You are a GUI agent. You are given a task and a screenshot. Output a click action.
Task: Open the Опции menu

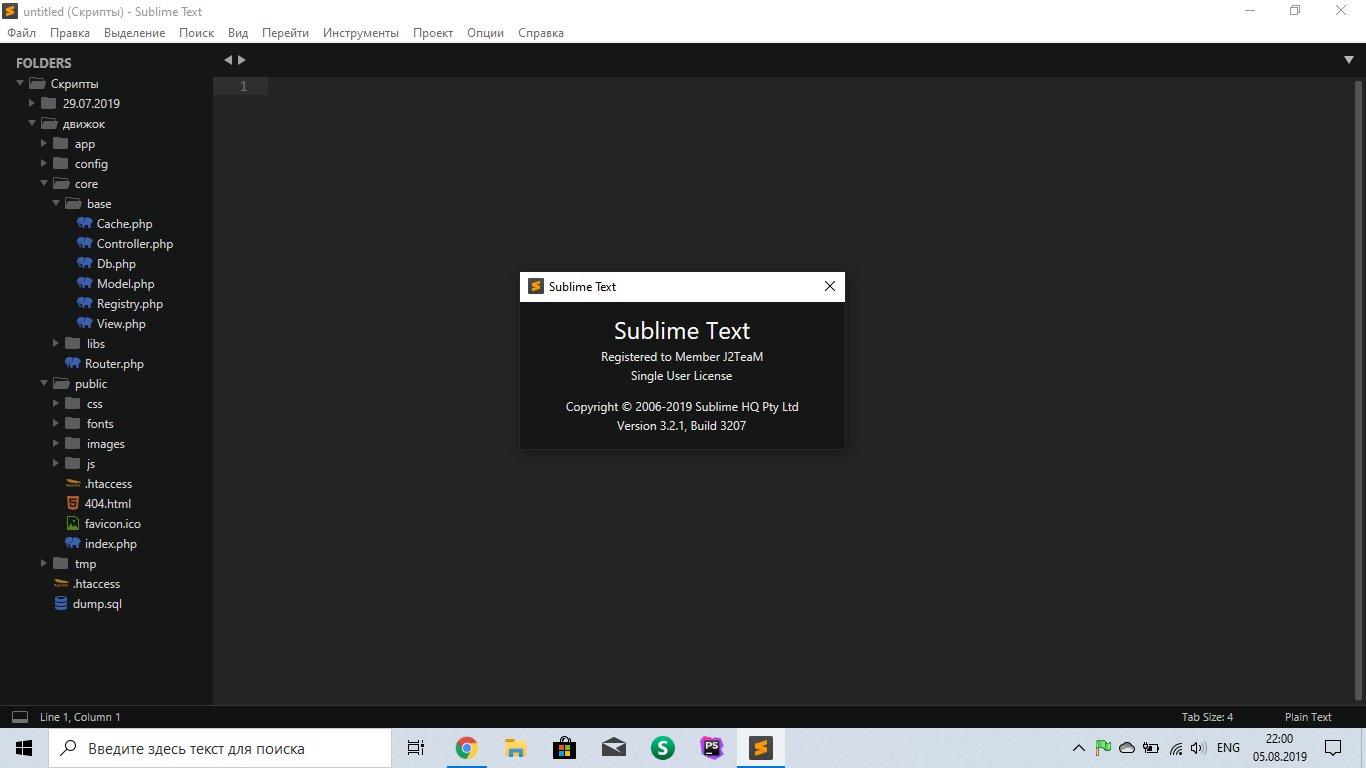click(485, 33)
